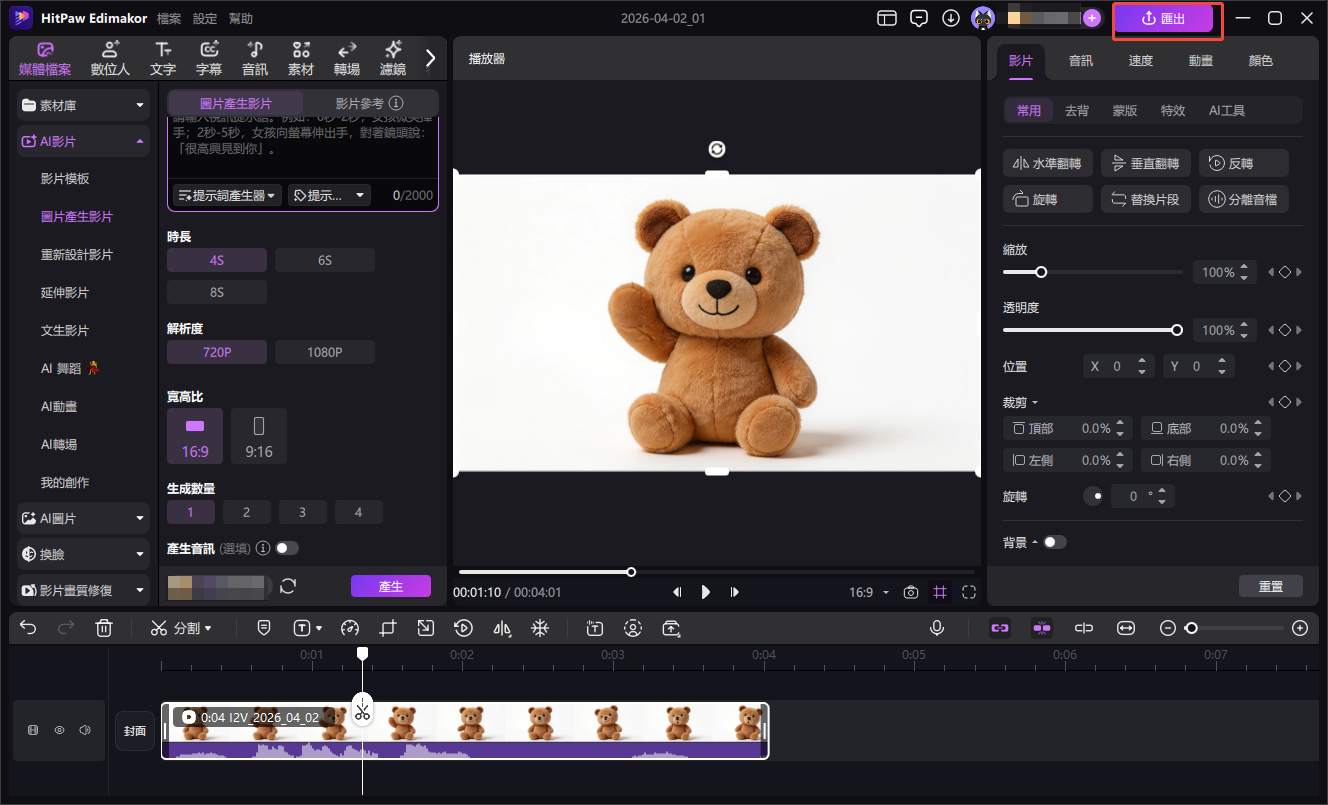Enter fullscreen preview in the player
This screenshot has width=1328, height=805.
(968, 592)
